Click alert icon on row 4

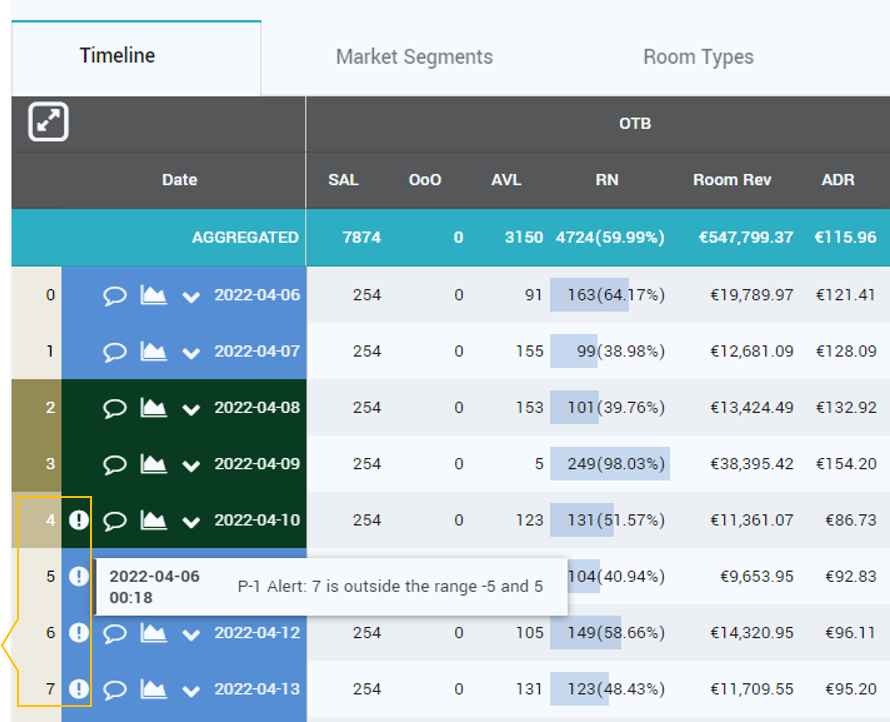[x=79, y=520]
